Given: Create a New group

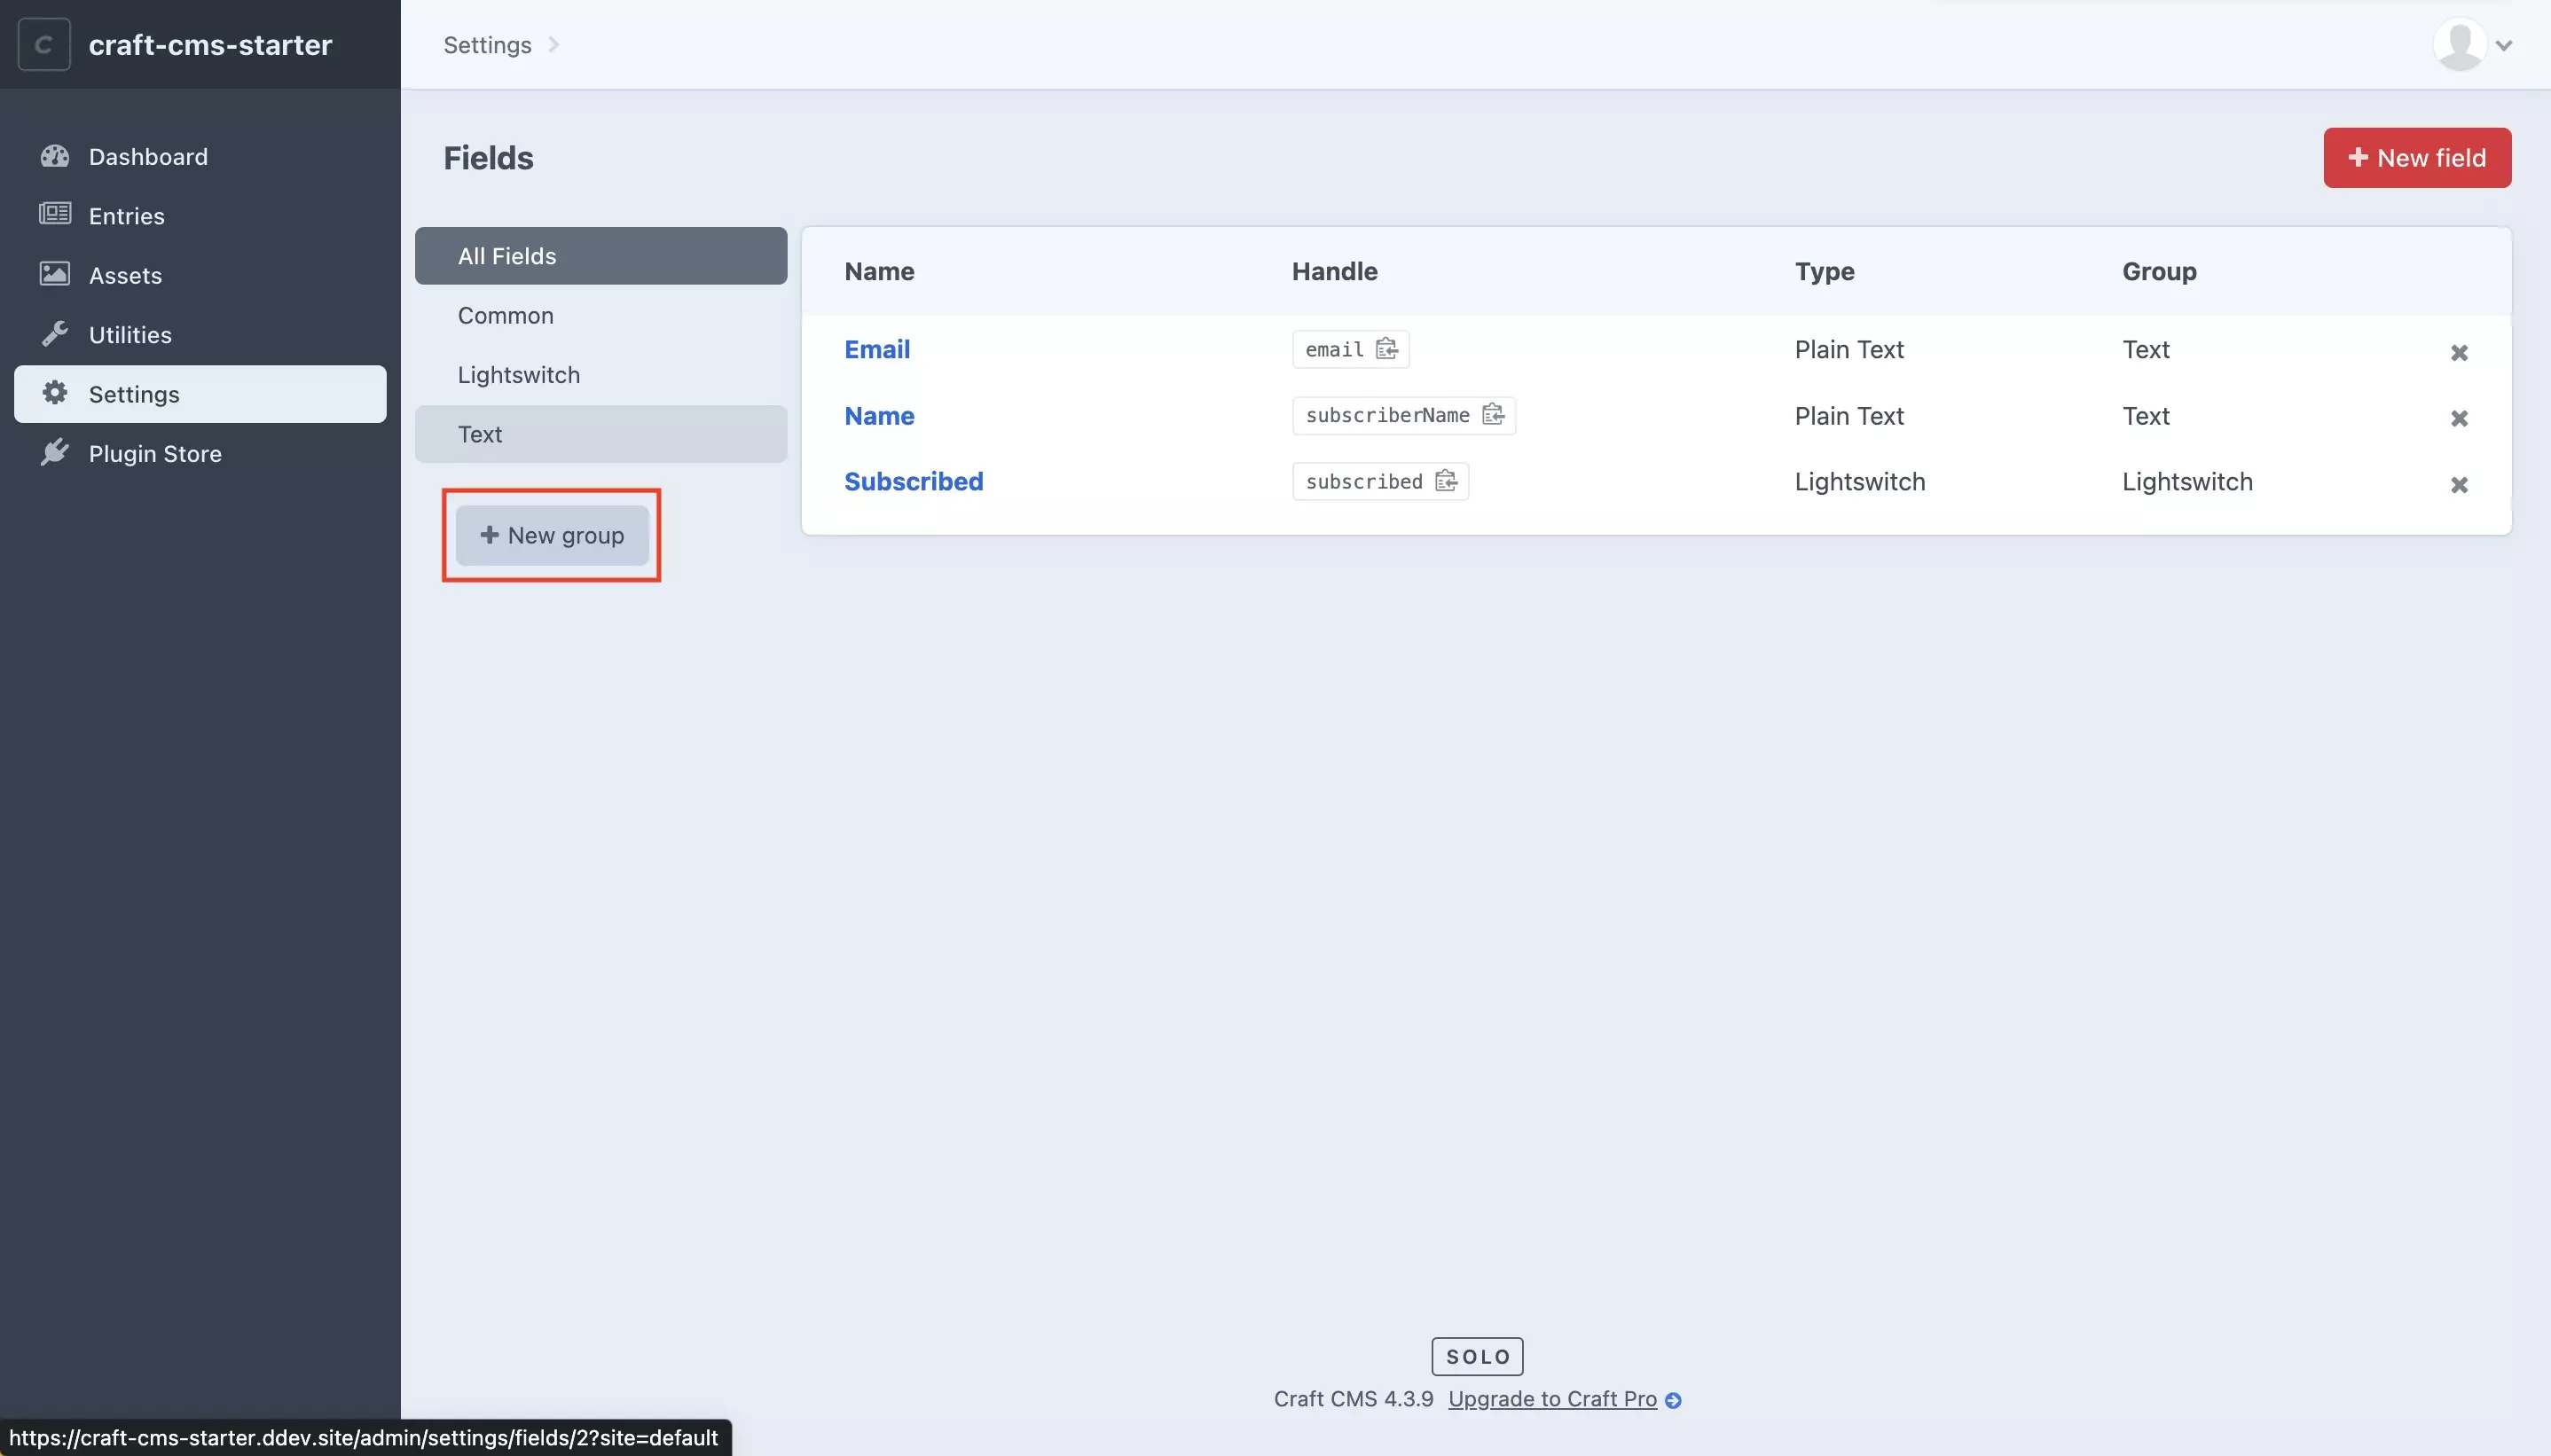Looking at the screenshot, I should click(x=552, y=535).
